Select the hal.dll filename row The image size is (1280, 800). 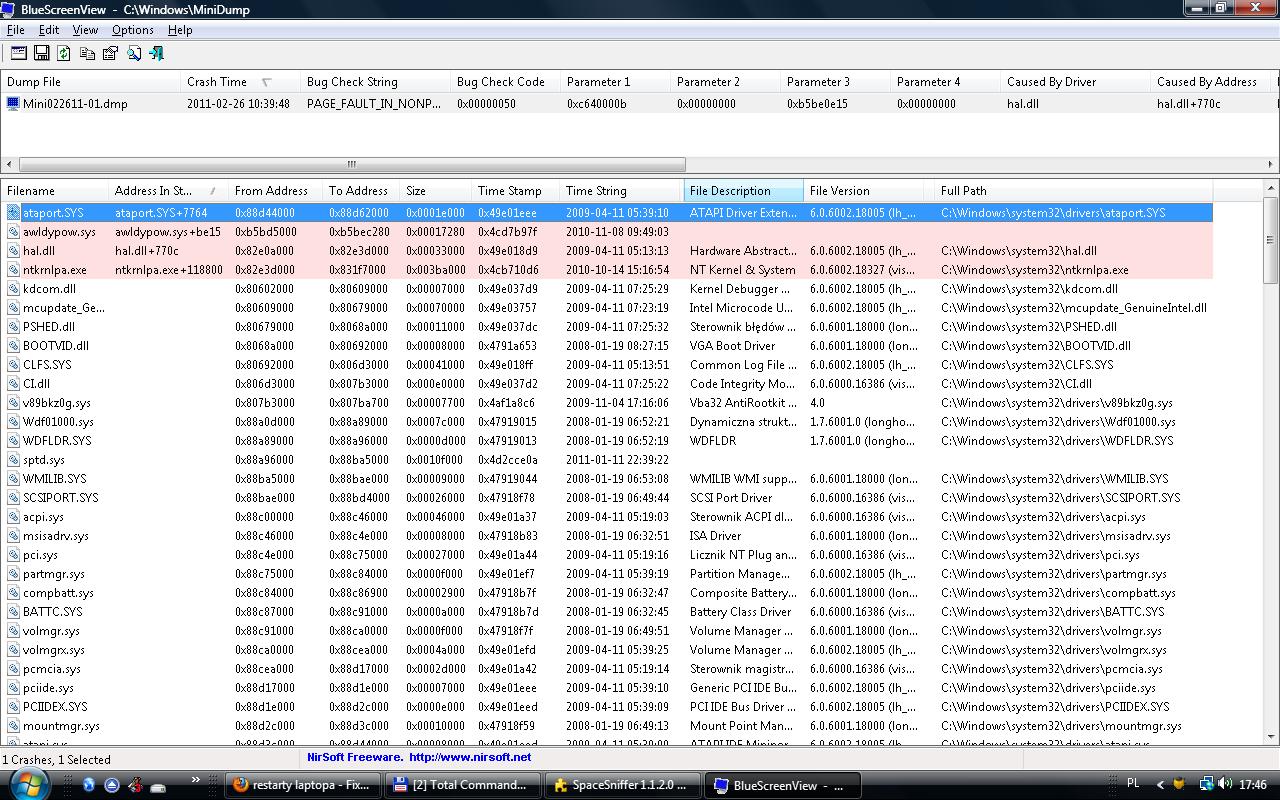(608, 251)
